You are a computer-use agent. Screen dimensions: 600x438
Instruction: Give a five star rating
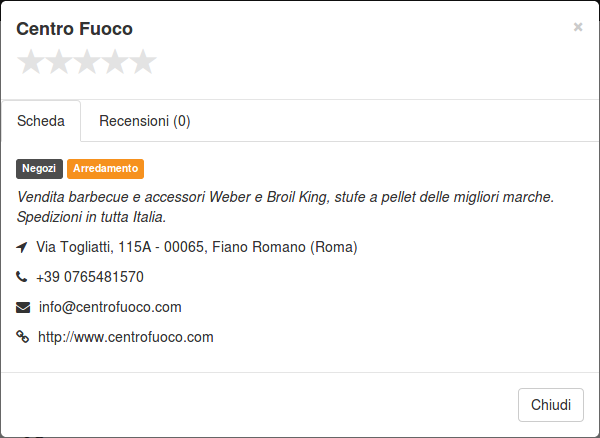(143, 62)
